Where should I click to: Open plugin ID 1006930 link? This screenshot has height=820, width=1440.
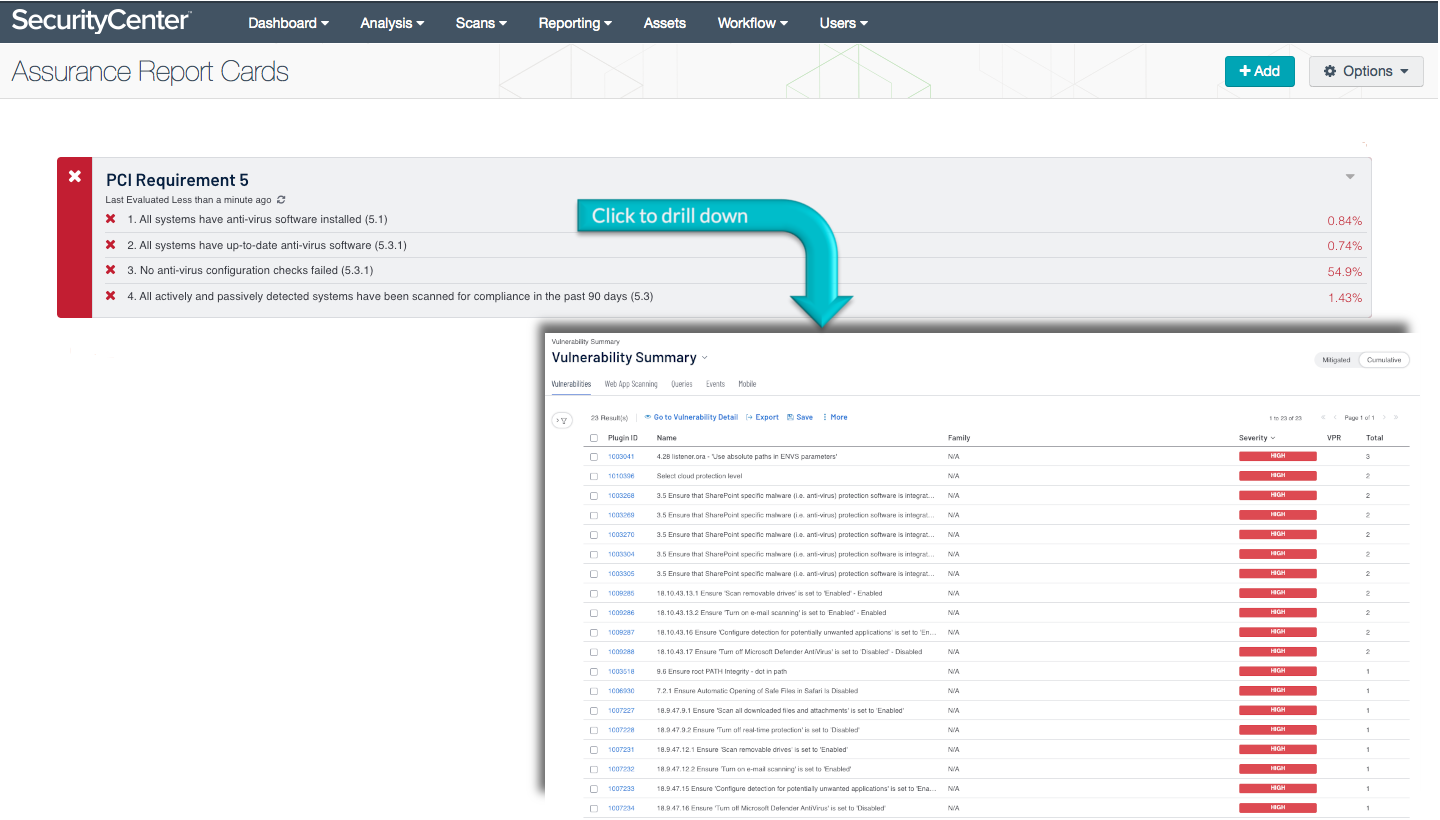point(621,691)
